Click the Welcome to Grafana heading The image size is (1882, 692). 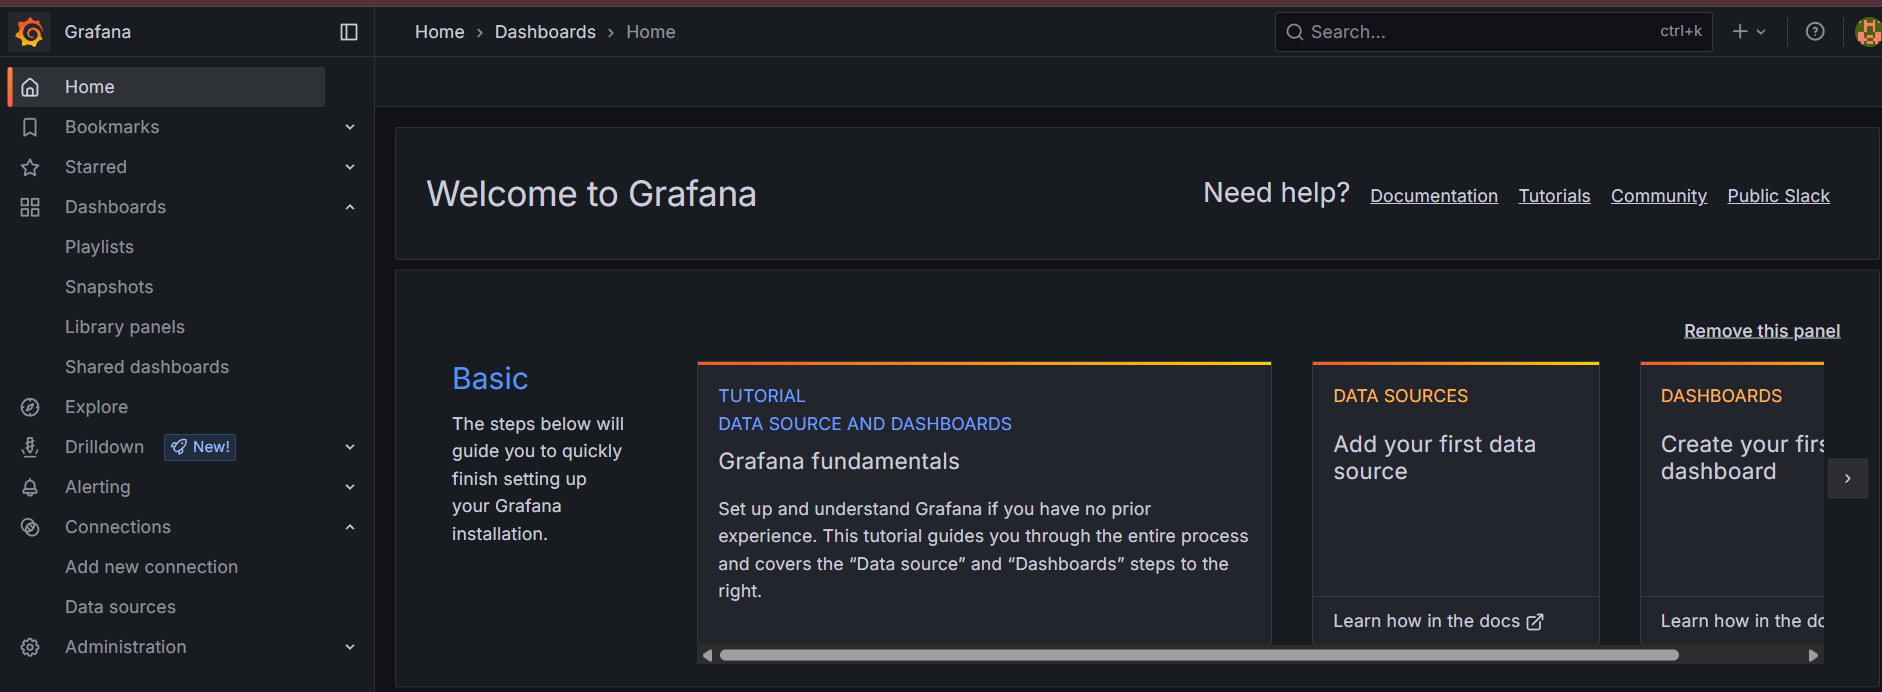pyautogui.click(x=591, y=194)
